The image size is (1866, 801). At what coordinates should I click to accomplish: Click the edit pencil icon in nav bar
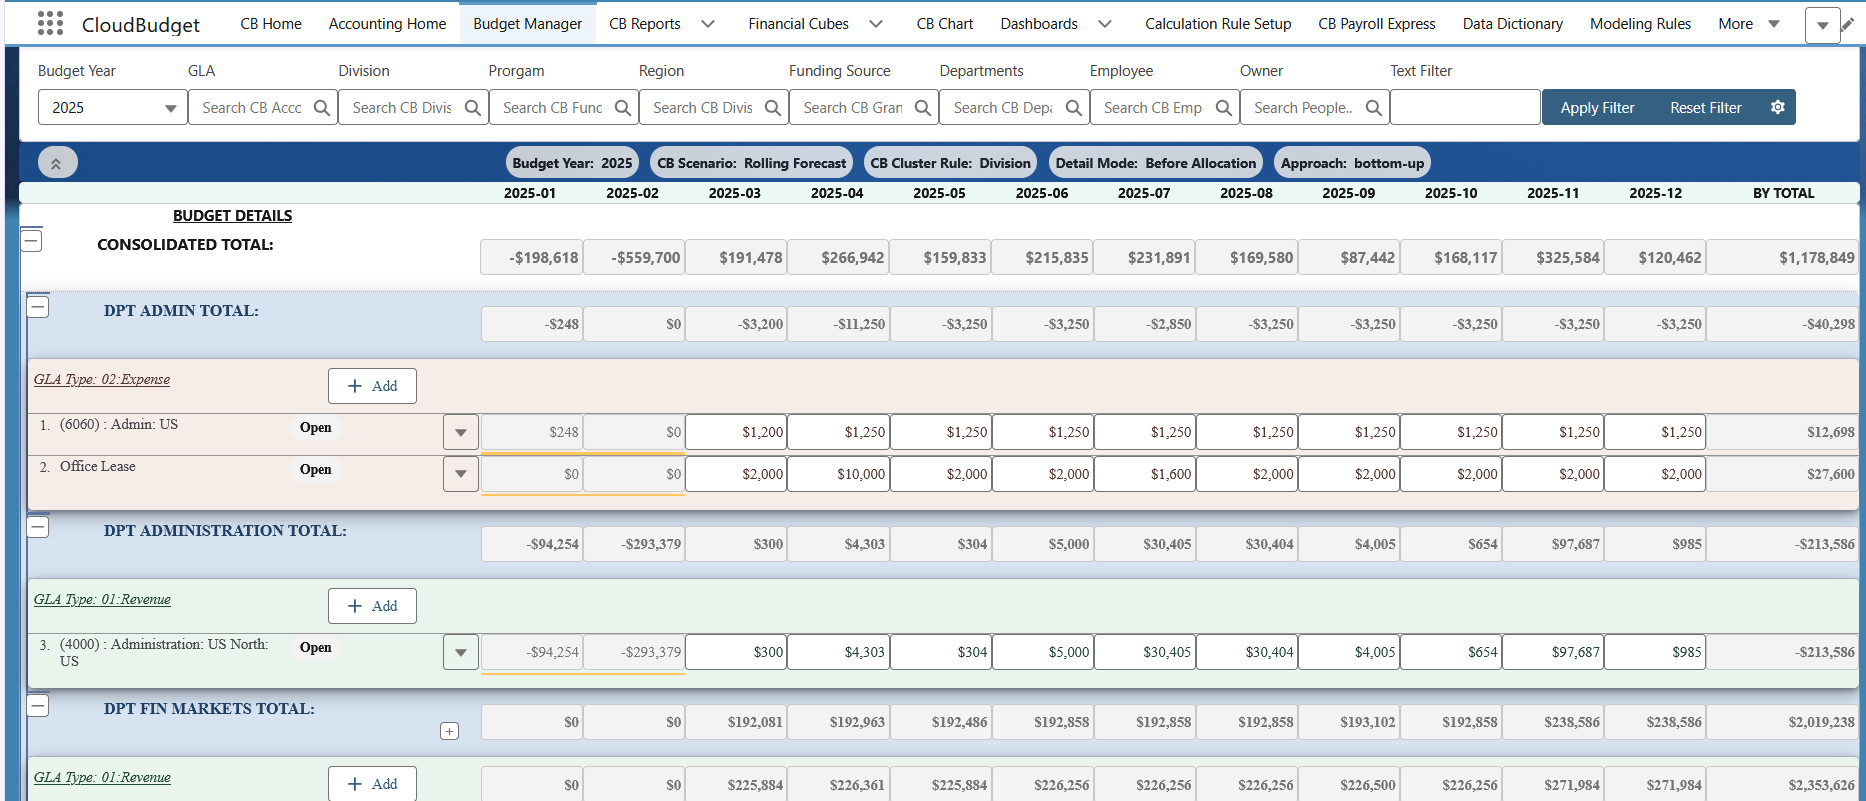(x=1848, y=24)
